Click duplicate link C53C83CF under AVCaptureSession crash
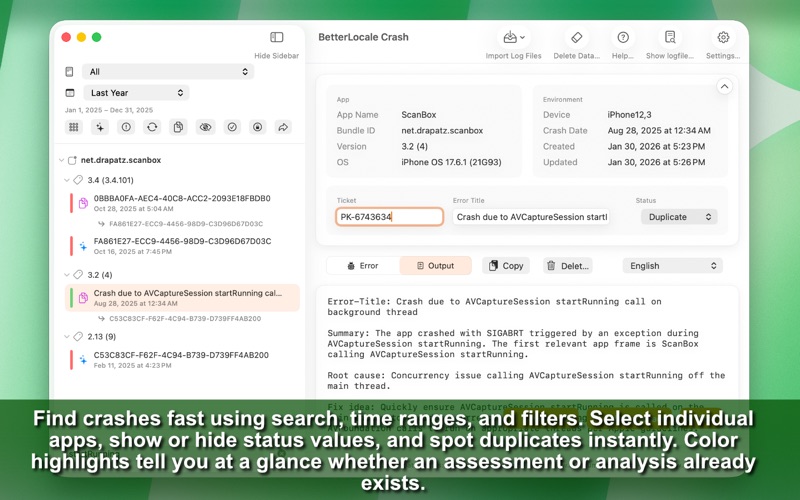This screenshot has width=800, height=500. (185, 319)
